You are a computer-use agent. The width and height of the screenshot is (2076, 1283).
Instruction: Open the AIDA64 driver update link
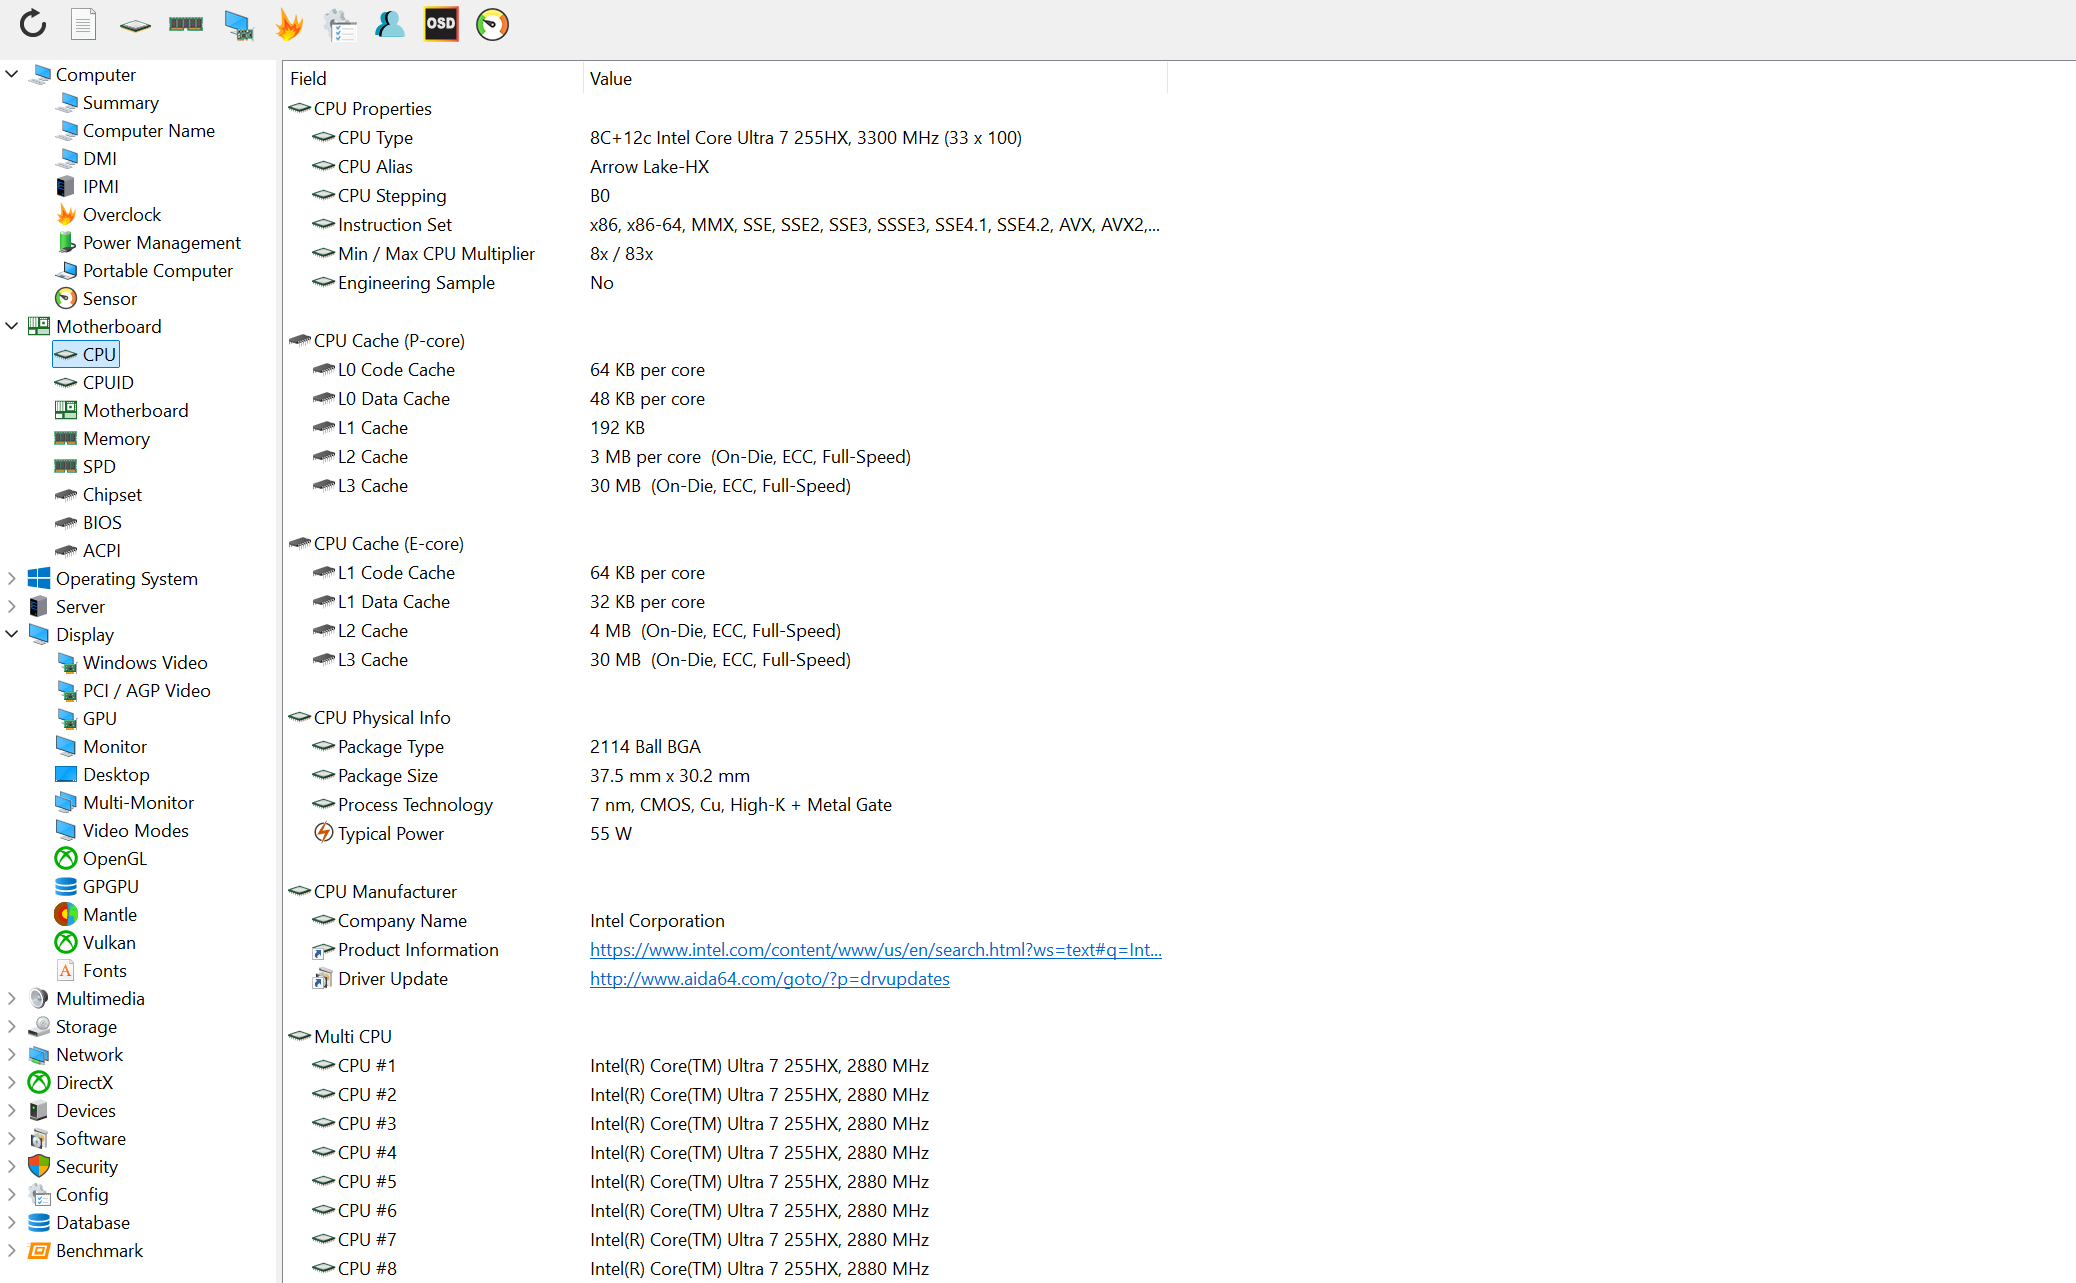point(769,978)
